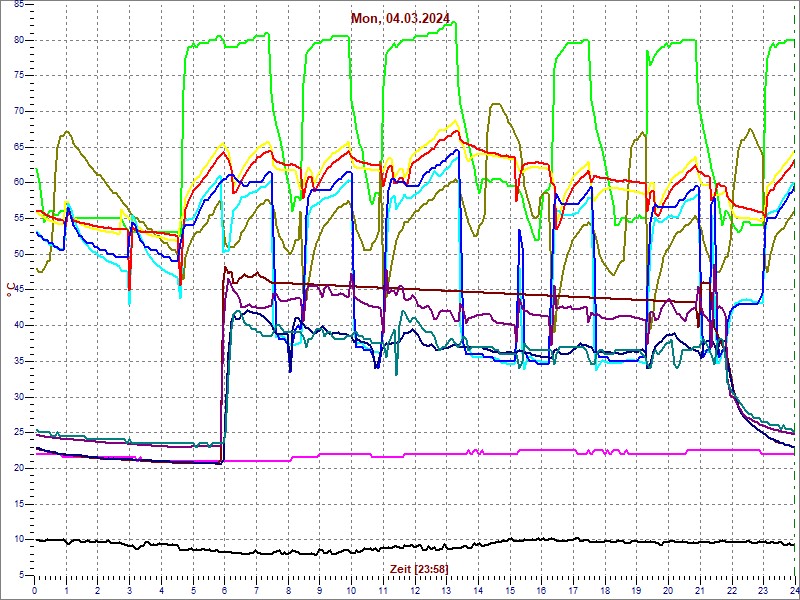Click the chart date title Mon, 04.03.2024
Screen dimensions: 800x600
click(x=400, y=18)
